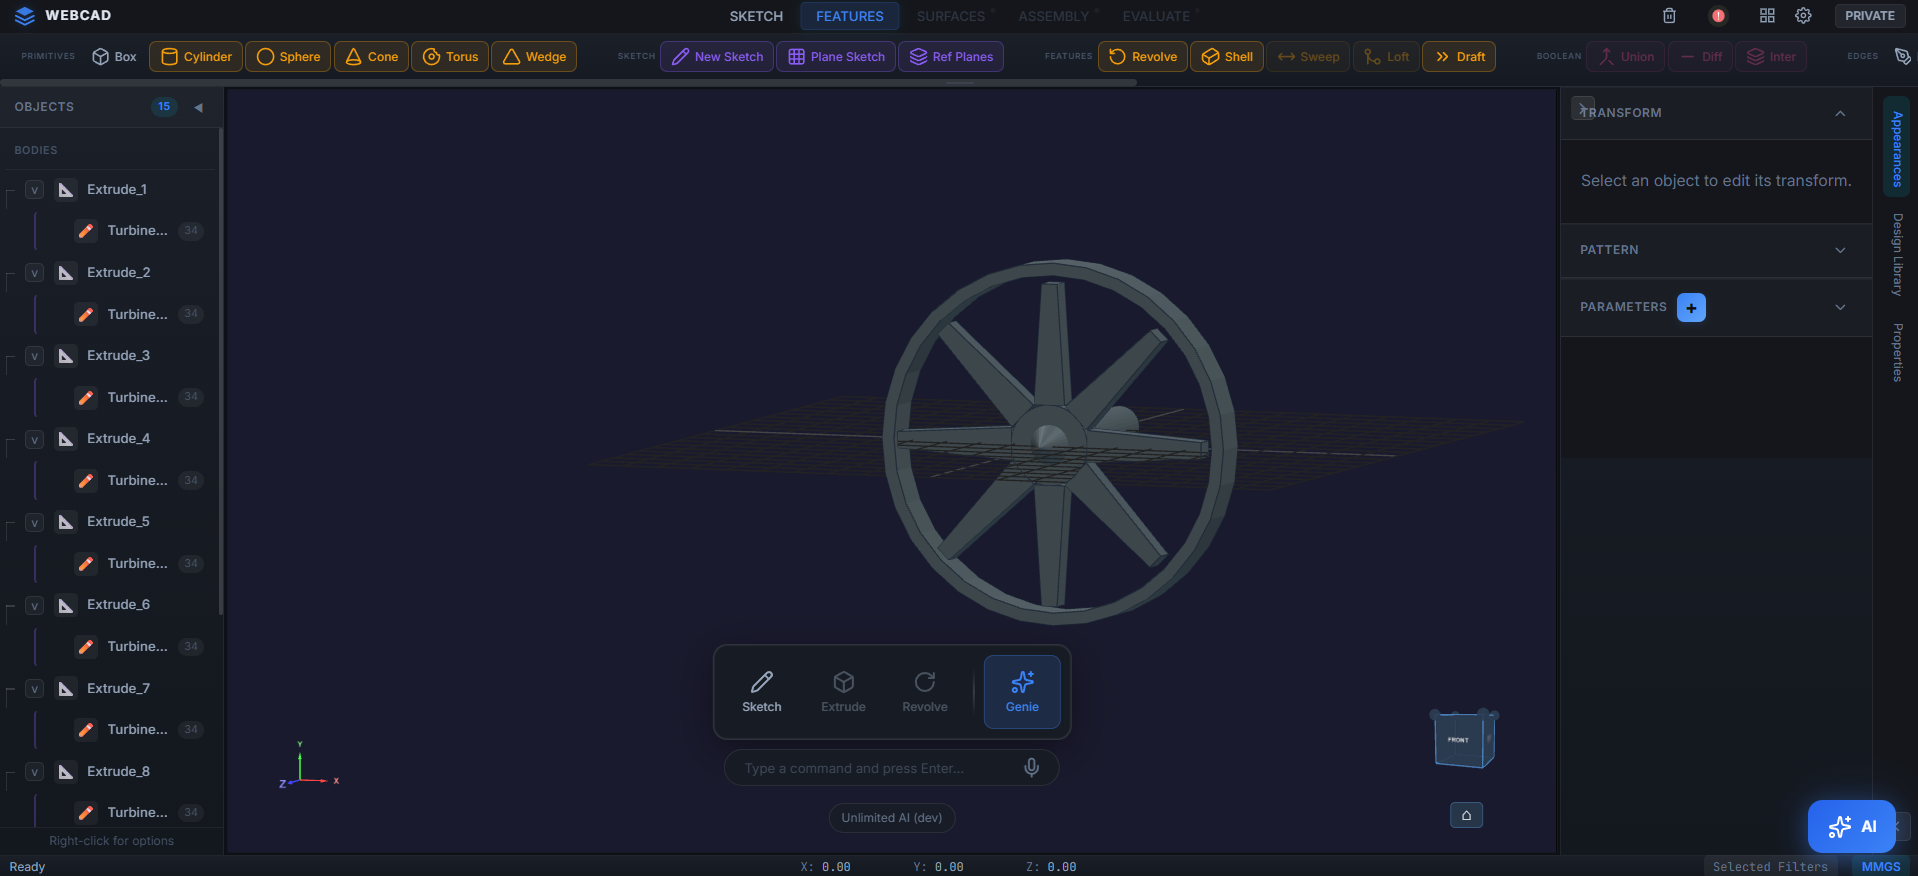Apply Boolean Union
The image size is (1918, 876).
point(1626,57)
